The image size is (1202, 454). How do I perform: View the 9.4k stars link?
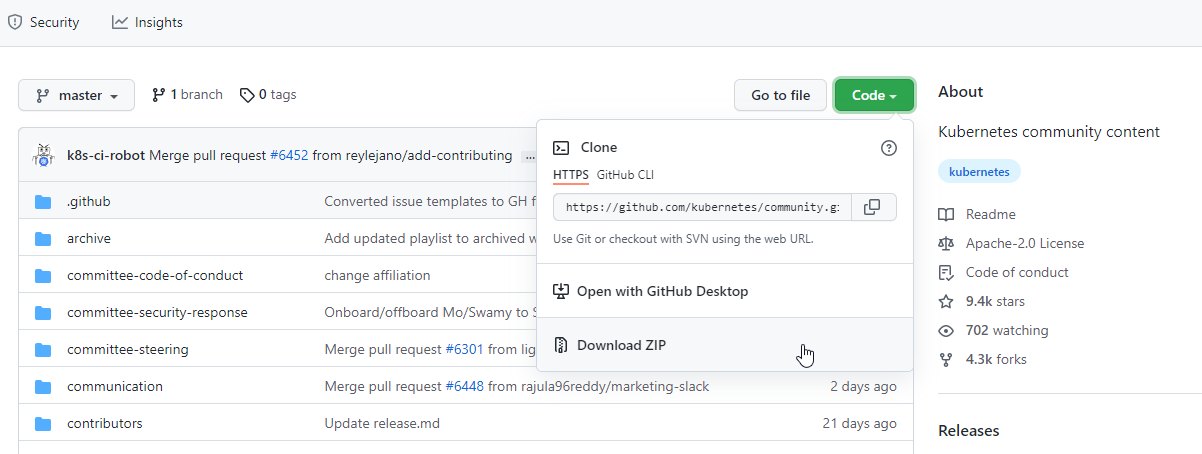pos(995,301)
